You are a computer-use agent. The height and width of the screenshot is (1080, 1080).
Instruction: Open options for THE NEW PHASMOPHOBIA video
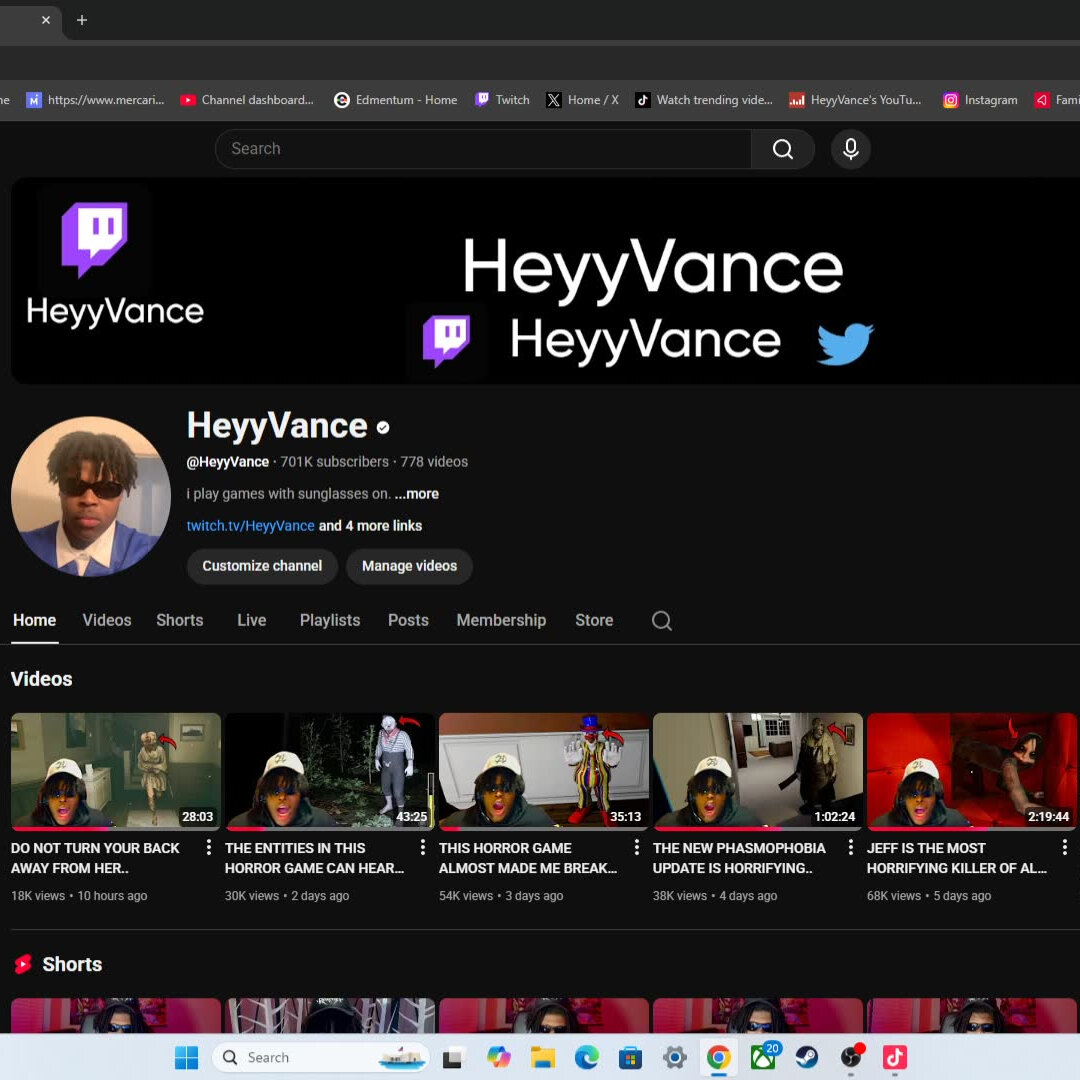[x=851, y=847]
